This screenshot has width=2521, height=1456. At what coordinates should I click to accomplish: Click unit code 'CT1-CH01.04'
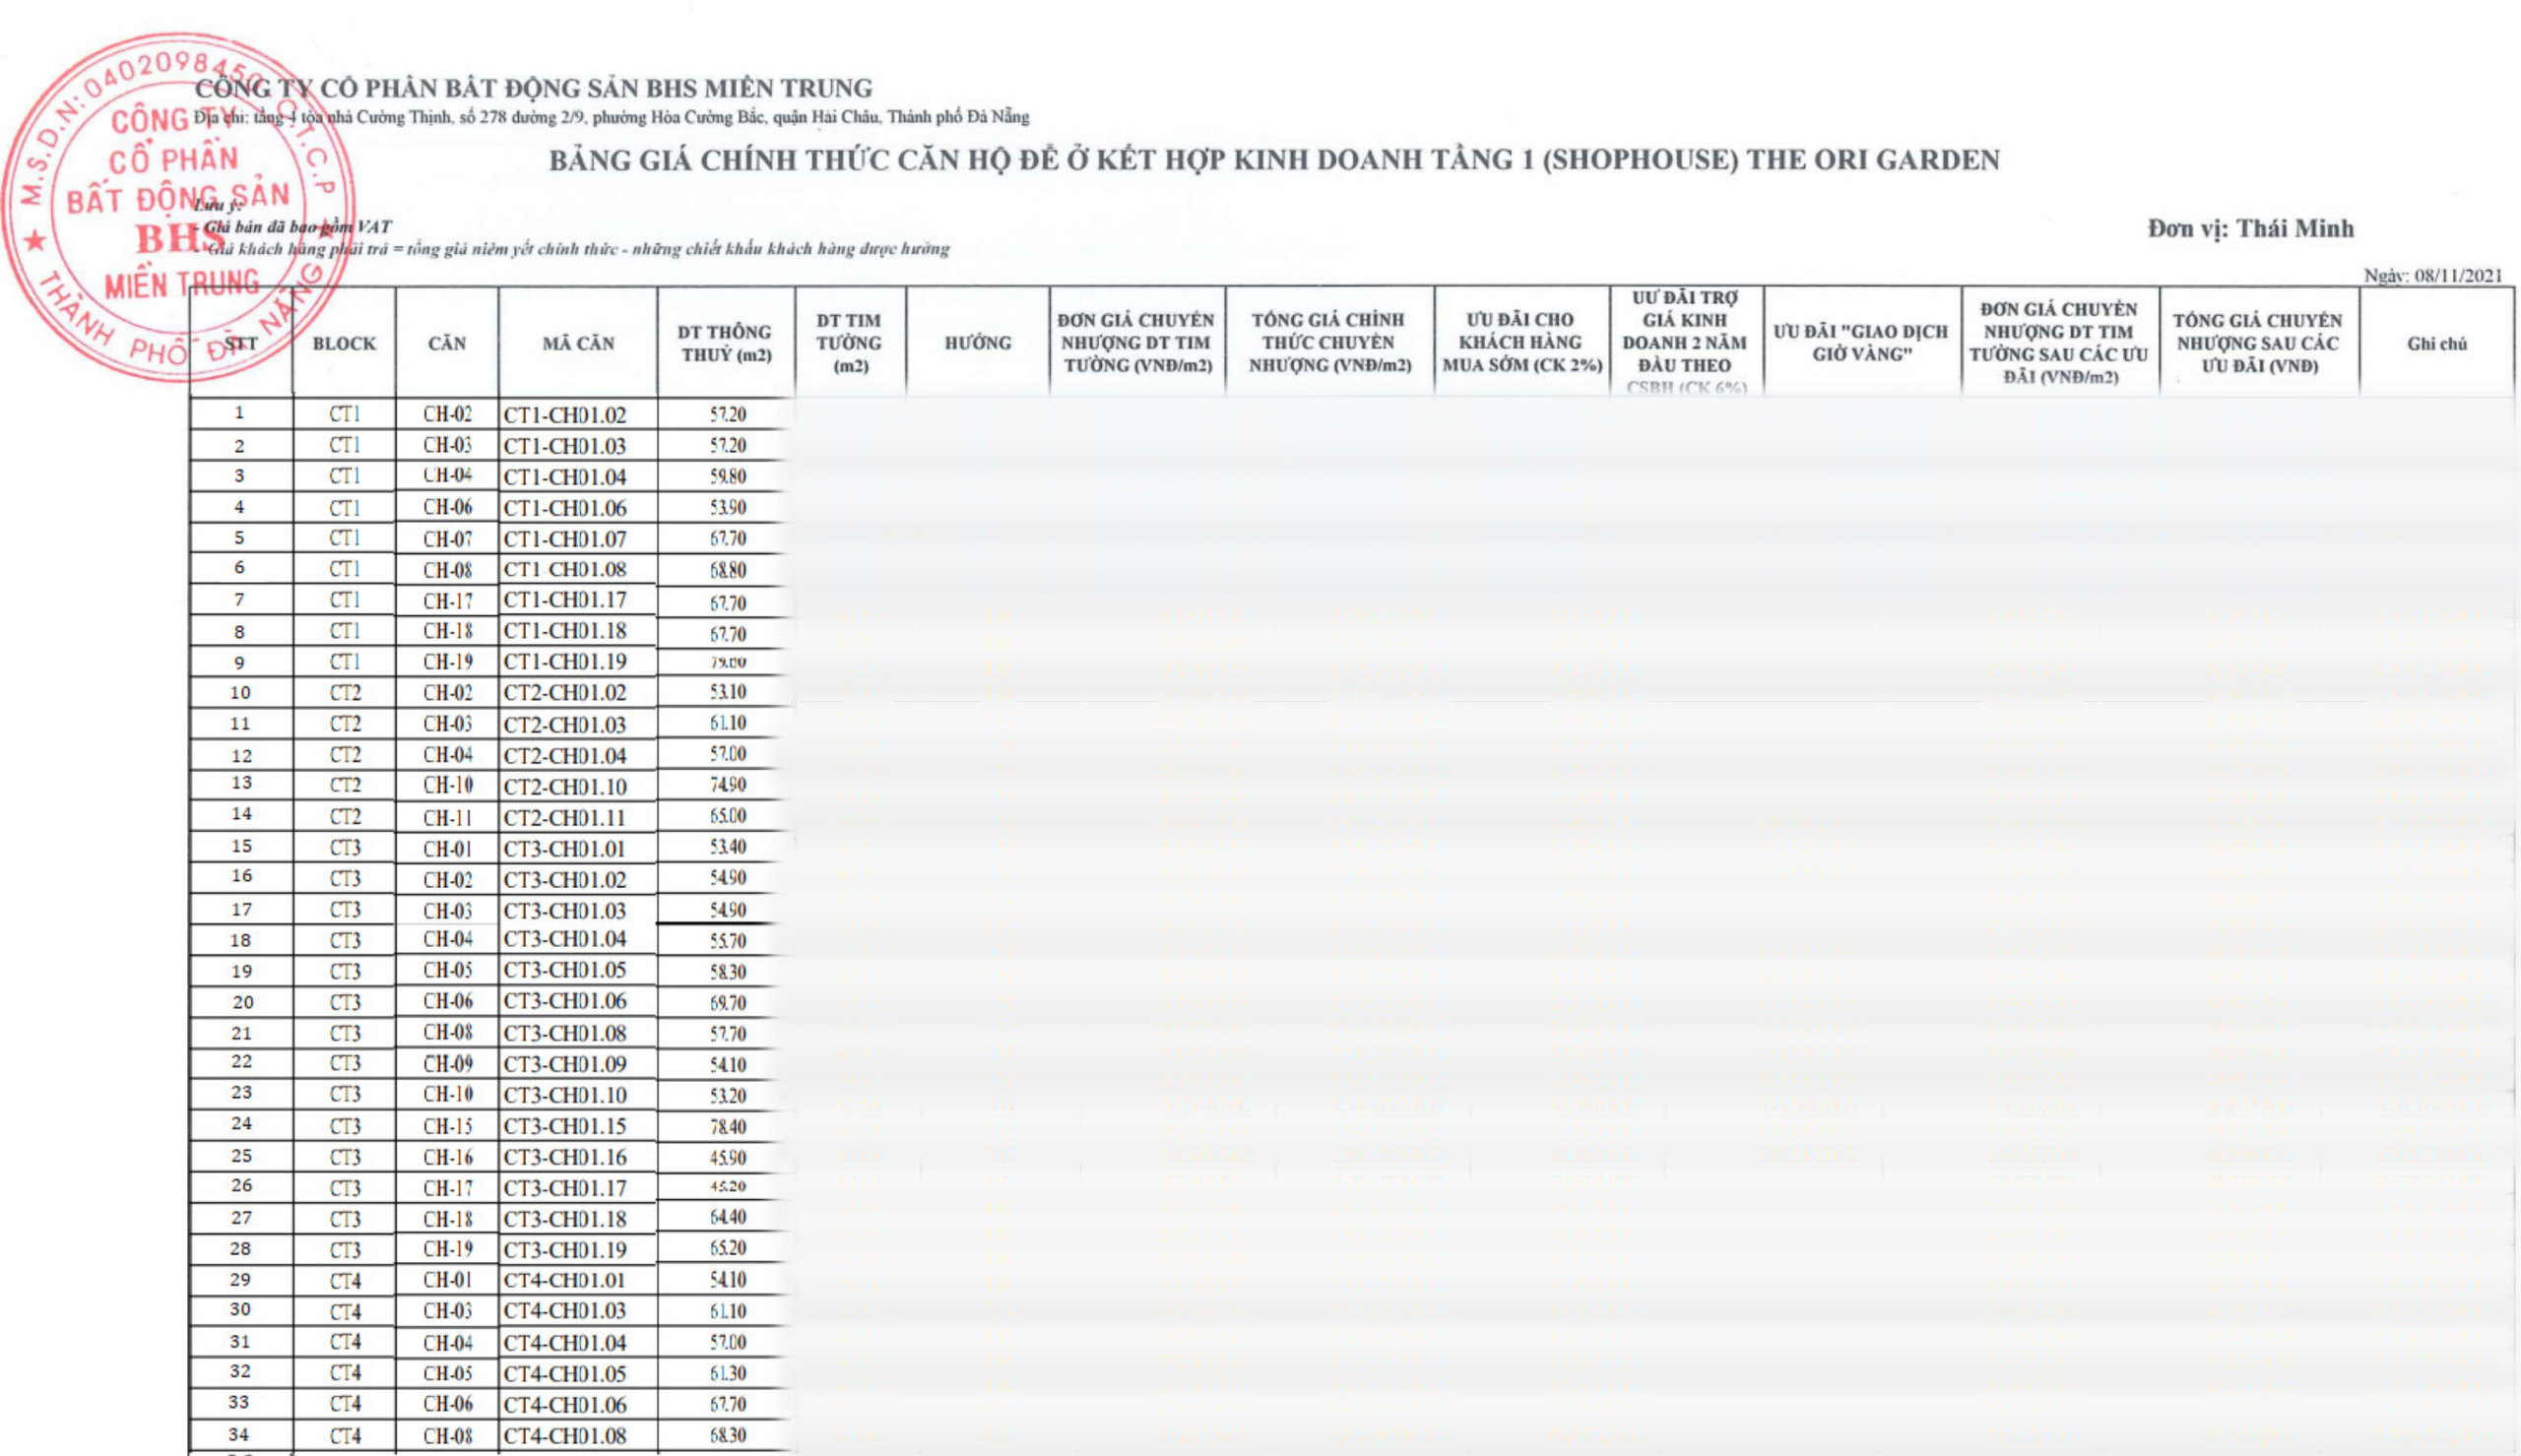[565, 478]
